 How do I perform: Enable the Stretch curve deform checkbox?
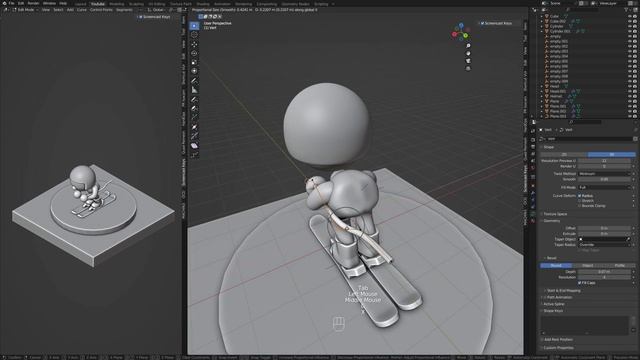pyautogui.click(x=580, y=201)
